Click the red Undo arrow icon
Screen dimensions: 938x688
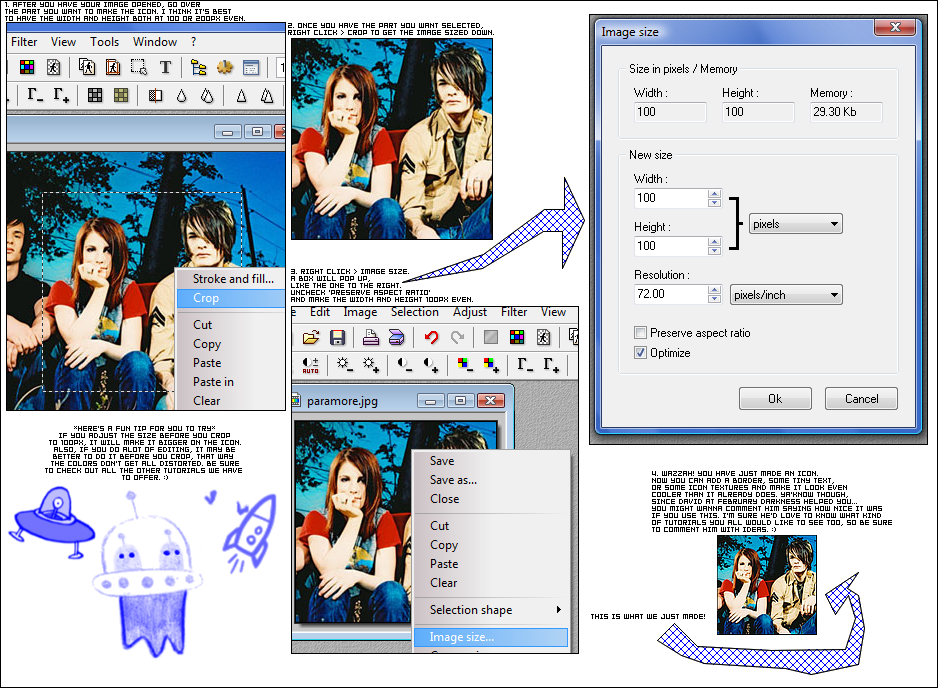(431, 337)
